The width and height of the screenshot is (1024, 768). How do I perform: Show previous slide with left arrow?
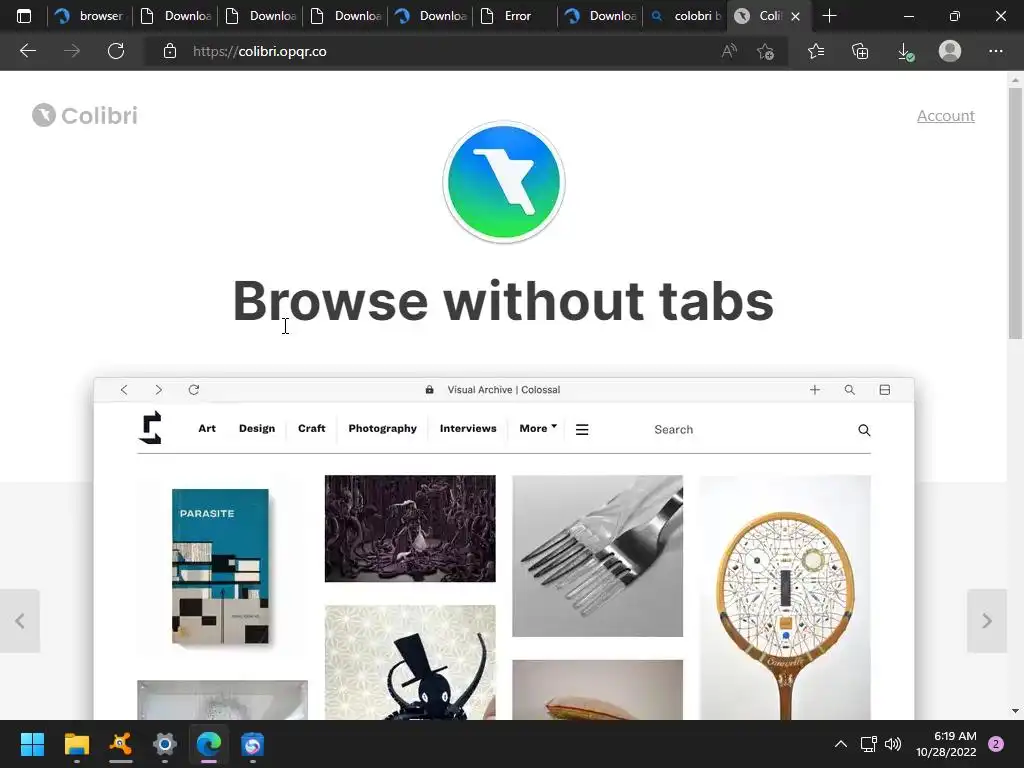(x=20, y=621)
